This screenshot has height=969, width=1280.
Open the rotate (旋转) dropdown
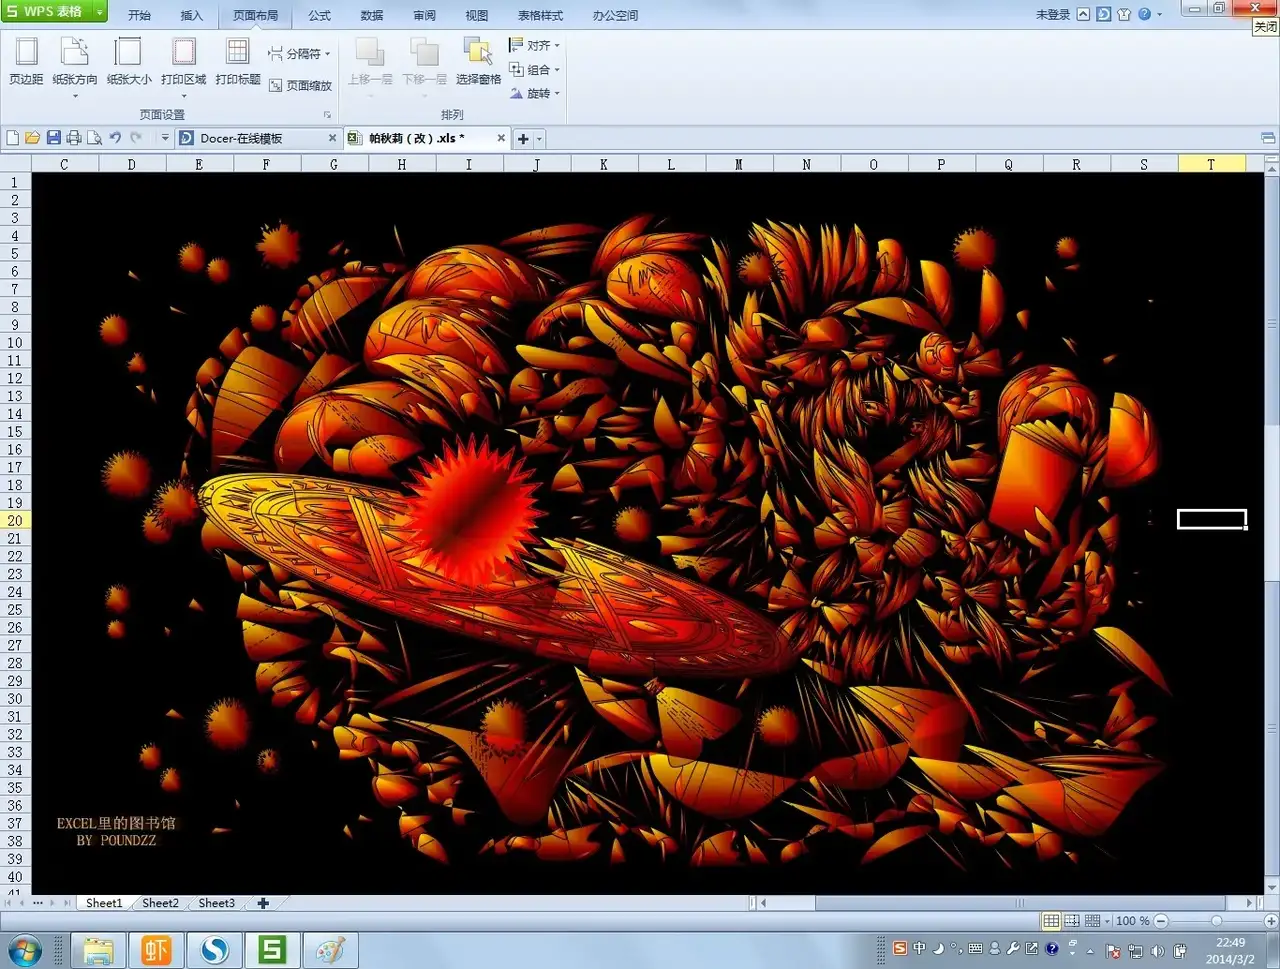point(556,94)
